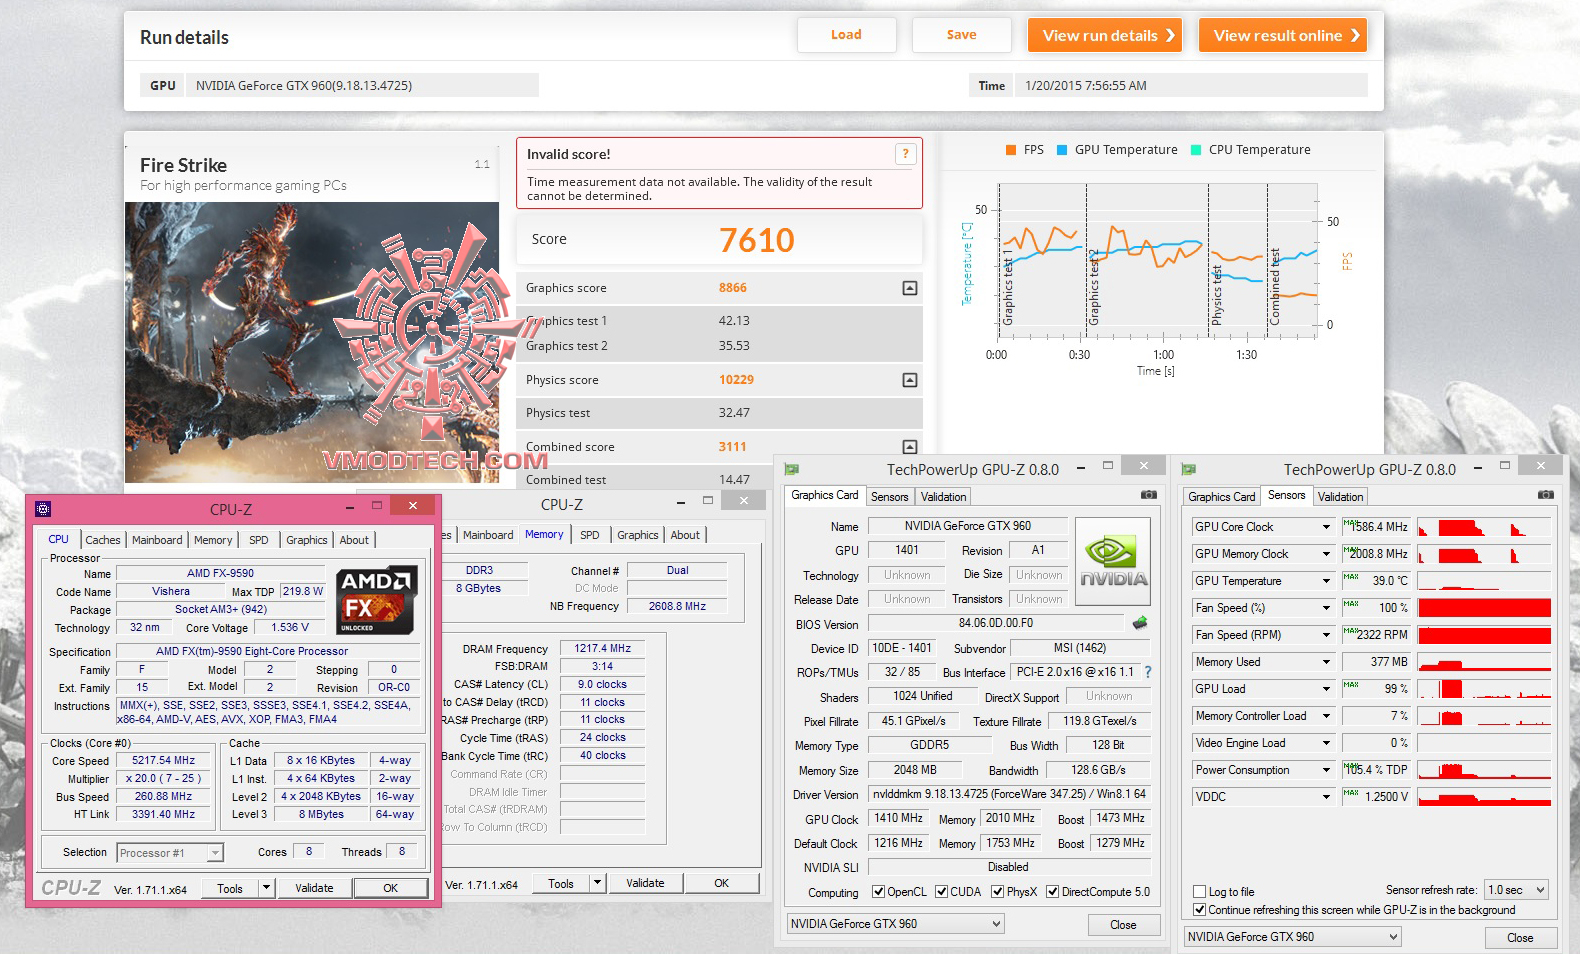Collapse the Combined score section icon
1580x954 pixels.
tap(910, 447)
